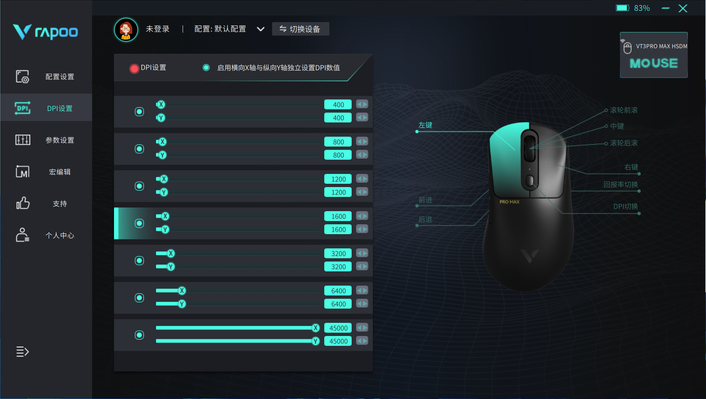Click the 支持 thumbs-up icon
The image size is (706, 399).
(x=23, y=204)
